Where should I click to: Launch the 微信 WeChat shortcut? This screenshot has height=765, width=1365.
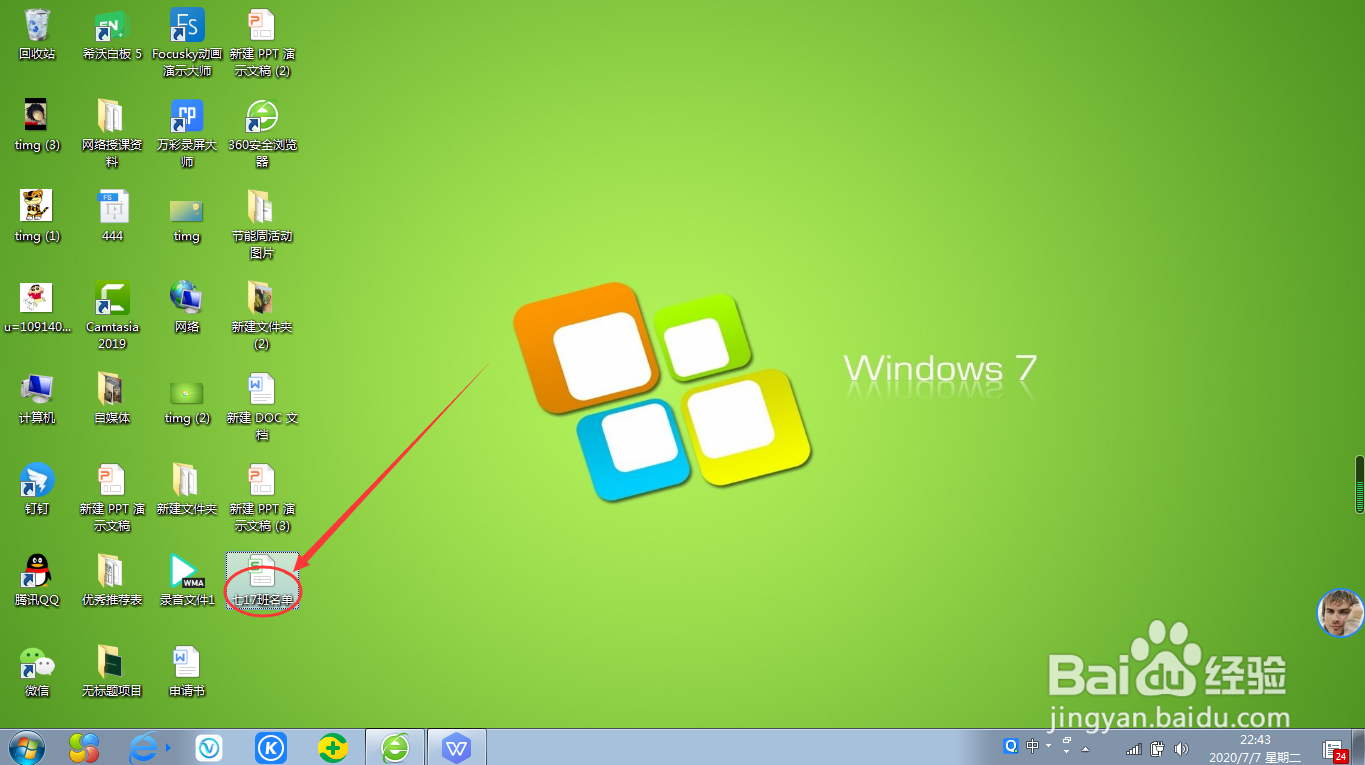pyautogui.click(x=37, y=671)
